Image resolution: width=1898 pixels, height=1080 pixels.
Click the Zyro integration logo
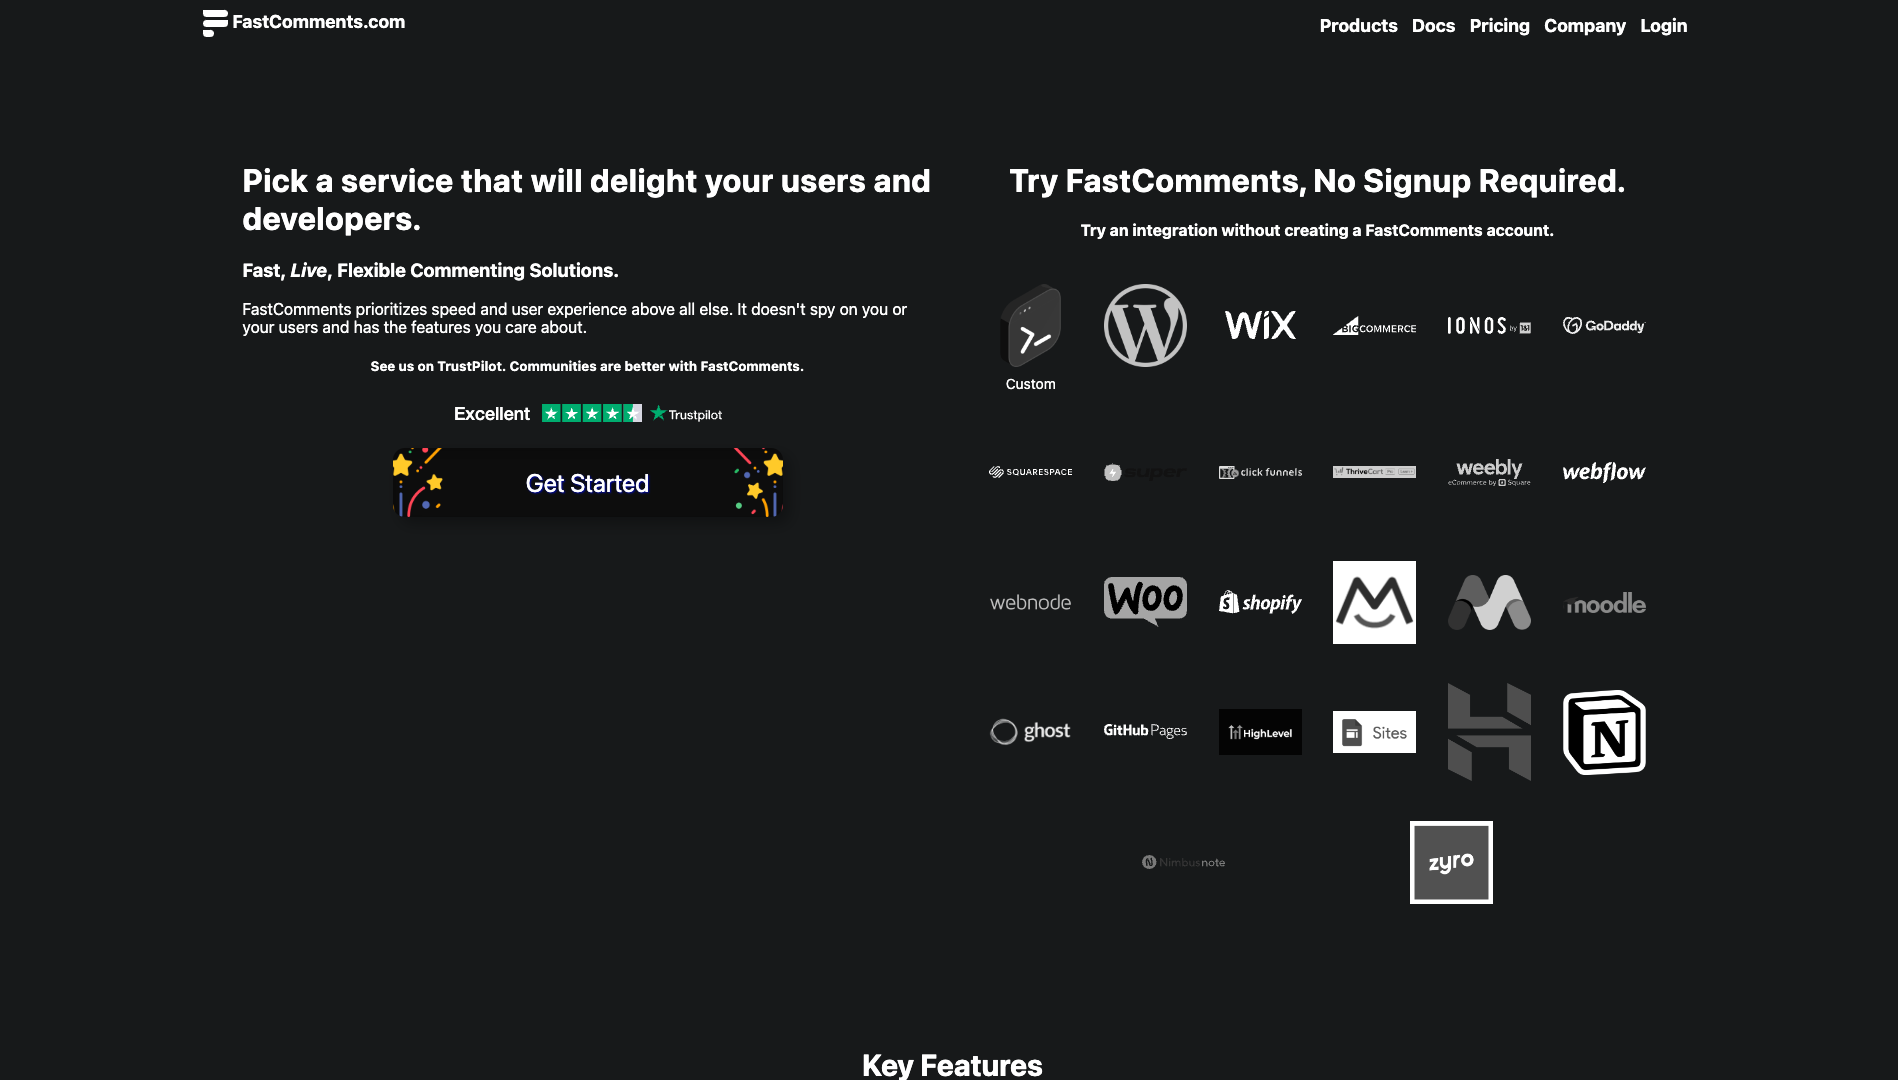(x=1451, y=862)
